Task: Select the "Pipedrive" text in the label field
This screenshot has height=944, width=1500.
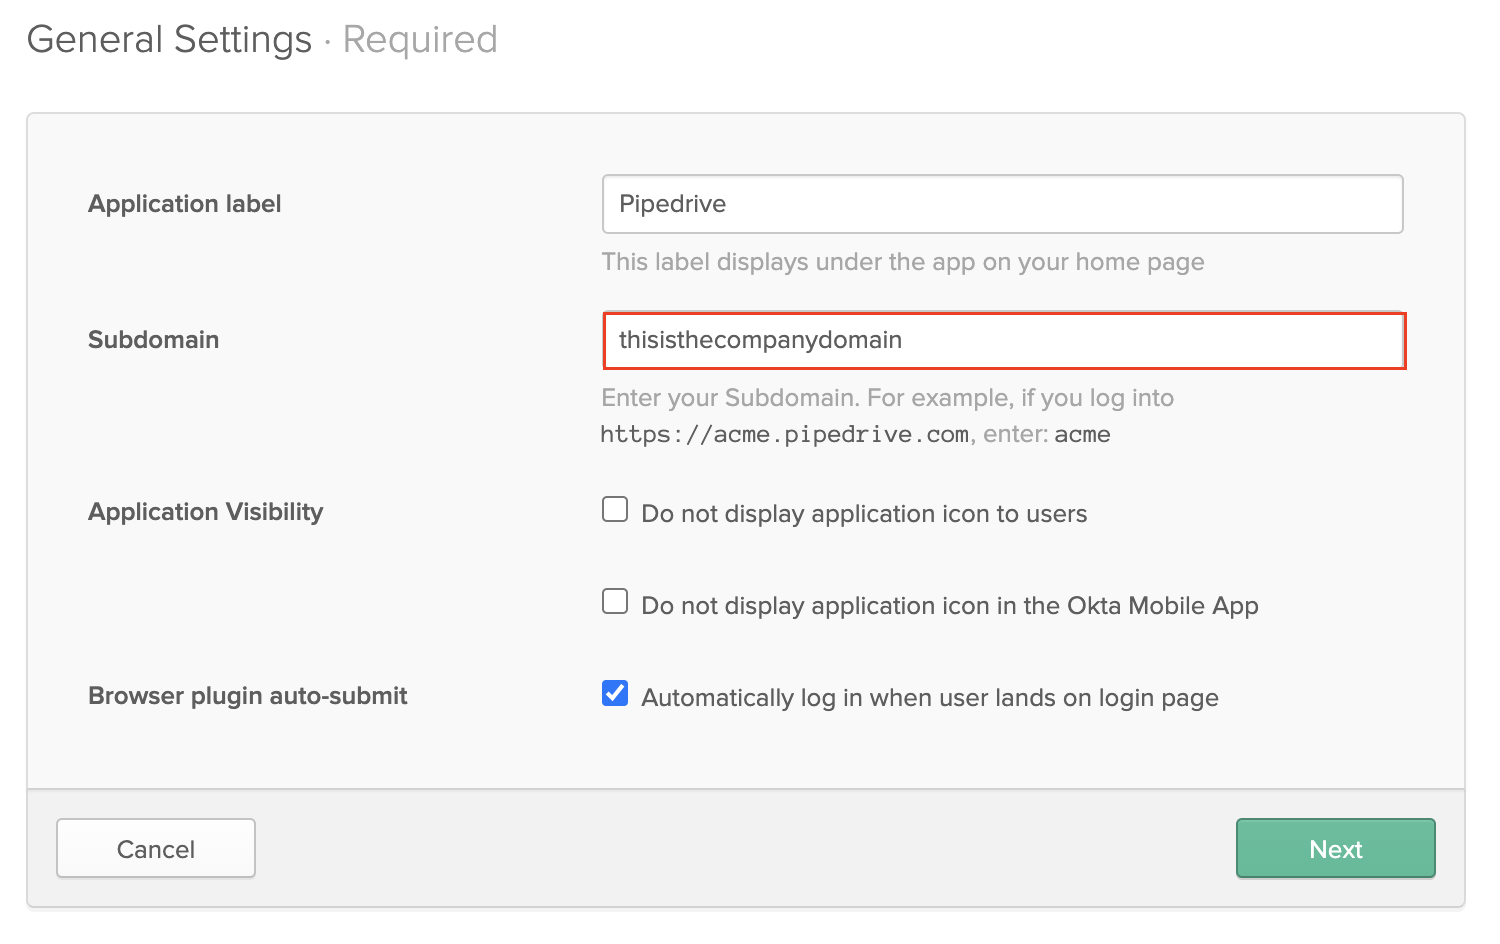Action: click(668, 204)
